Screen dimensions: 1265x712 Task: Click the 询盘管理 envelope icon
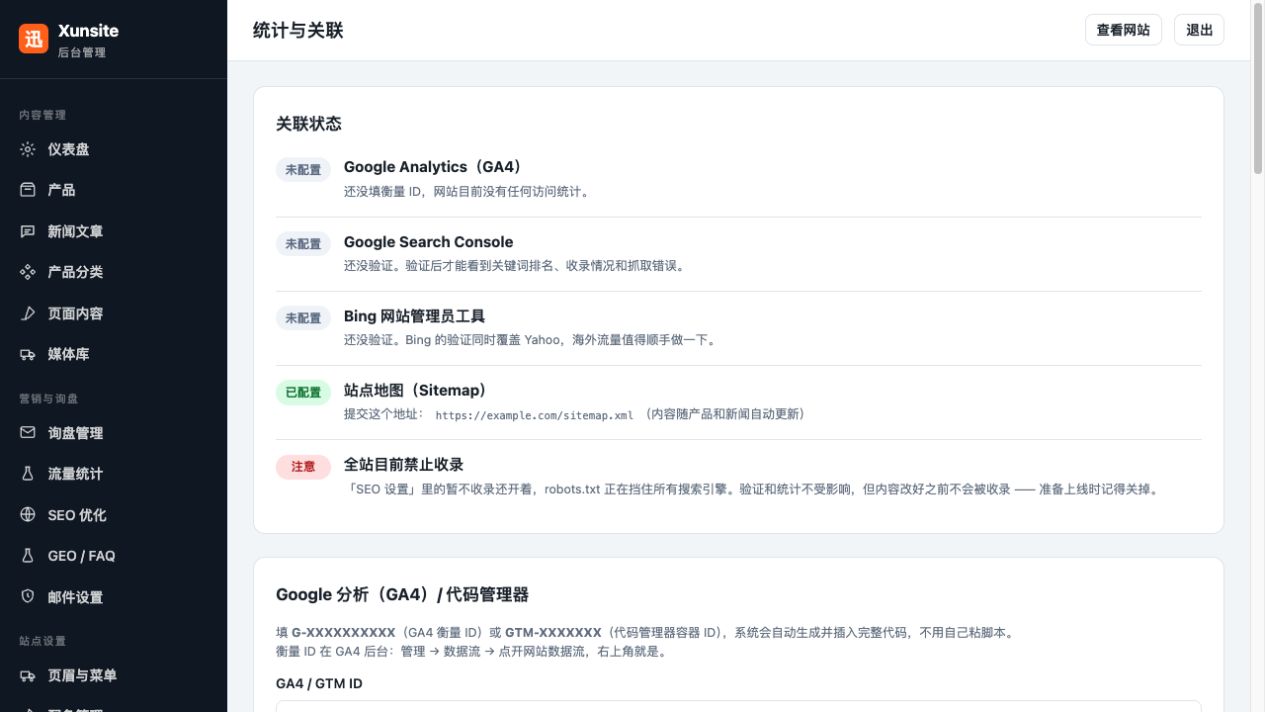[28, 433]
